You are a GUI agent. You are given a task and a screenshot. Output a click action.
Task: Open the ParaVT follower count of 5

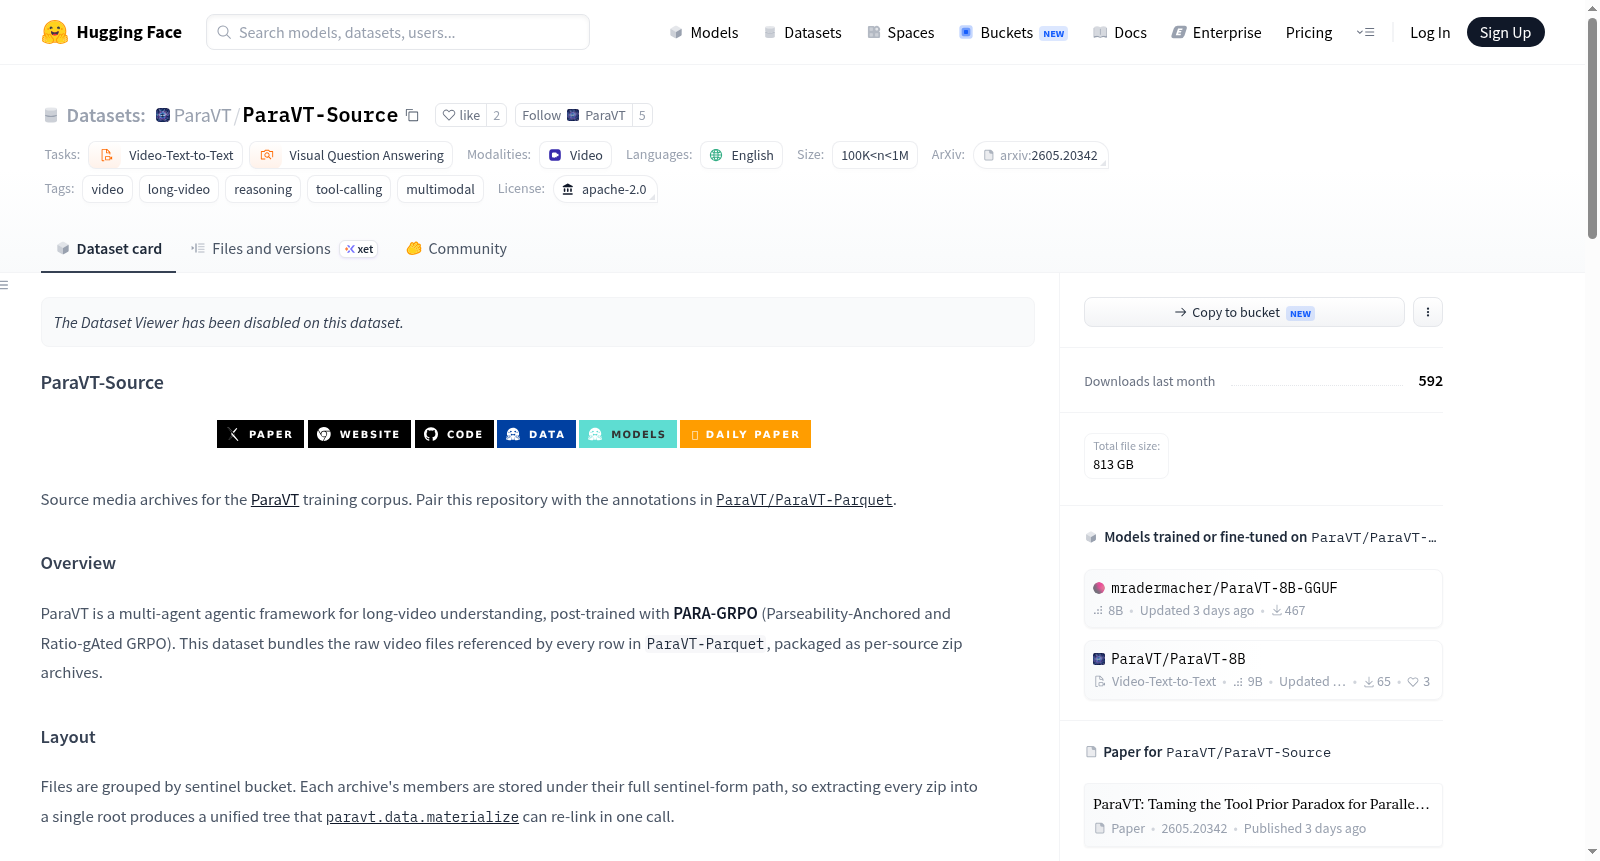pyautogui.click(x=642, y=115)
